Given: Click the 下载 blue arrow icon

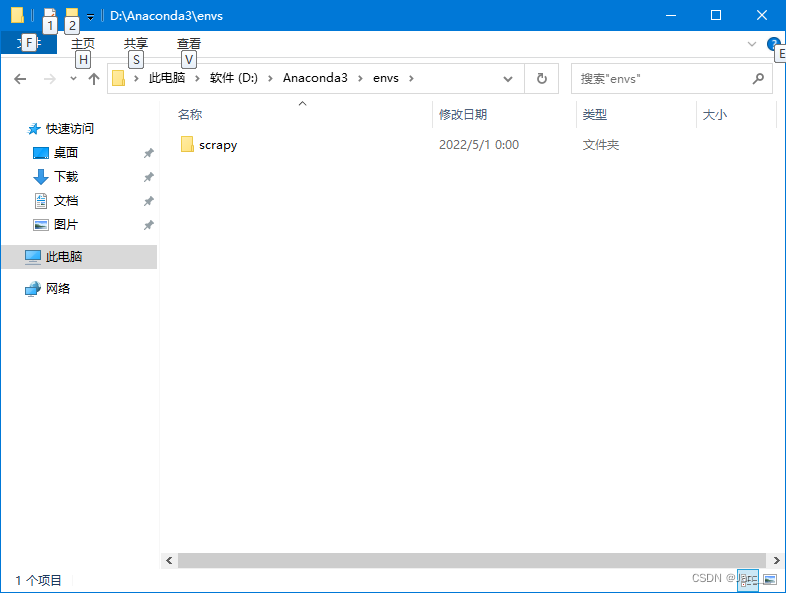Looking at the screenshot, I should (41, 177).
